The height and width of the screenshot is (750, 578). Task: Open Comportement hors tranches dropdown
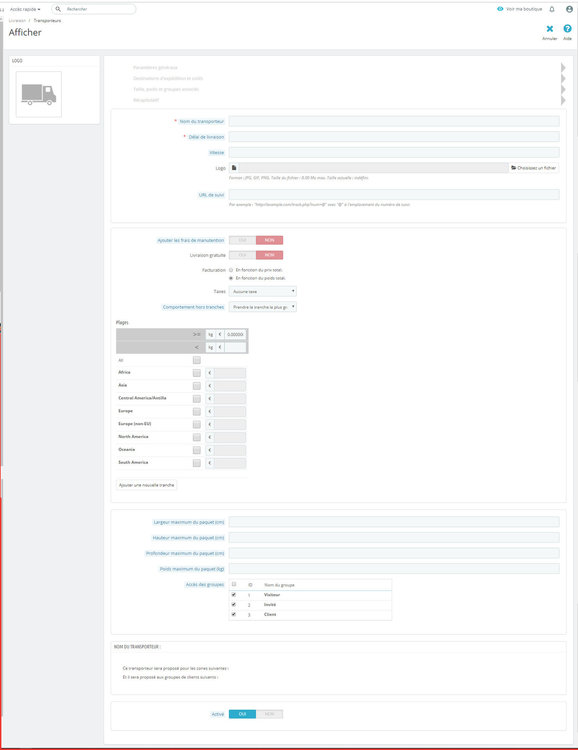pyautogui.click(x=263, y=307)
